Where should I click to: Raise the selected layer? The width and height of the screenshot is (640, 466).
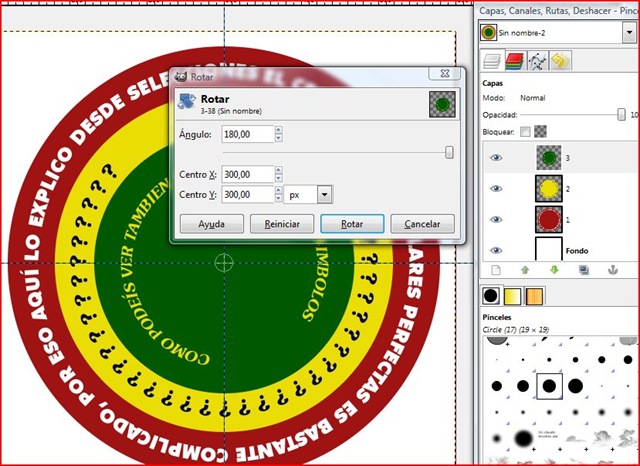coord(525,270)
